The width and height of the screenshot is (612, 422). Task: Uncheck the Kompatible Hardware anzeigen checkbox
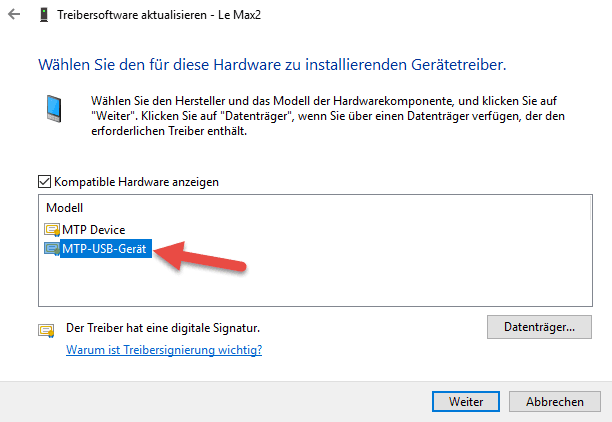click(x=44, y=182)
